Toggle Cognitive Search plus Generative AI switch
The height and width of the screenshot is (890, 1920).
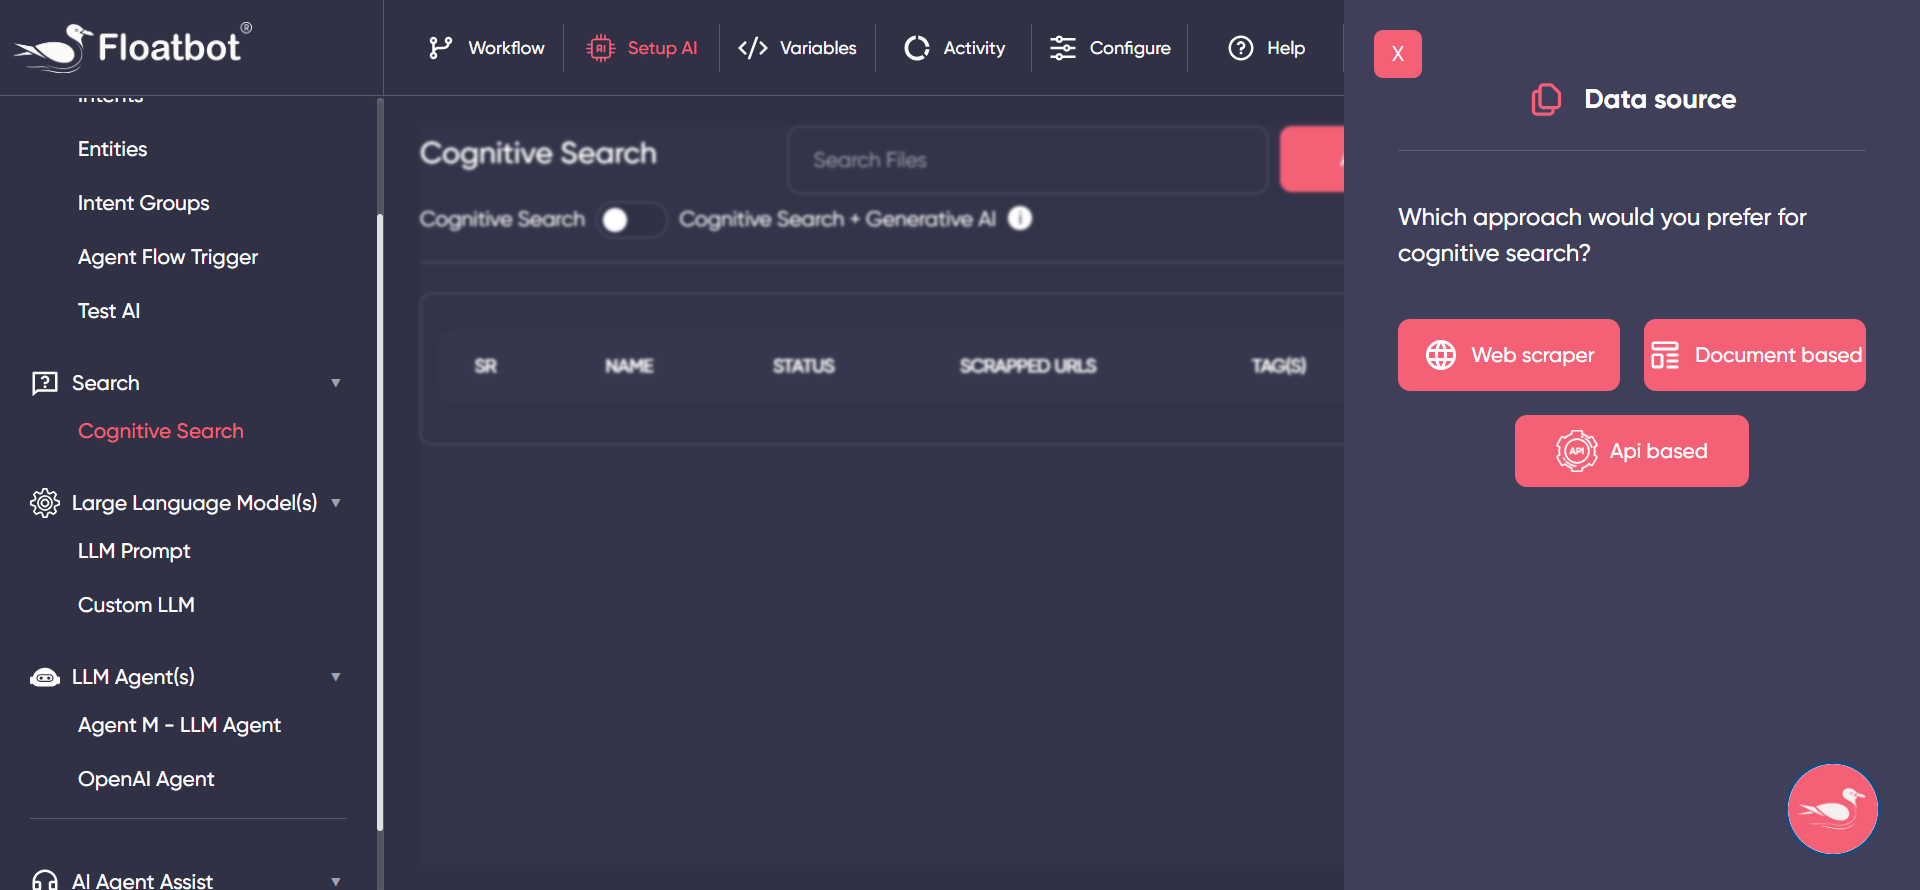coord(632,220)
